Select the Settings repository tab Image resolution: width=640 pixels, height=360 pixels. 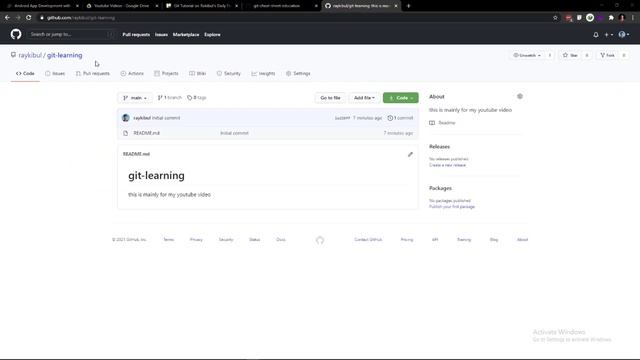(x=298, y=73)
